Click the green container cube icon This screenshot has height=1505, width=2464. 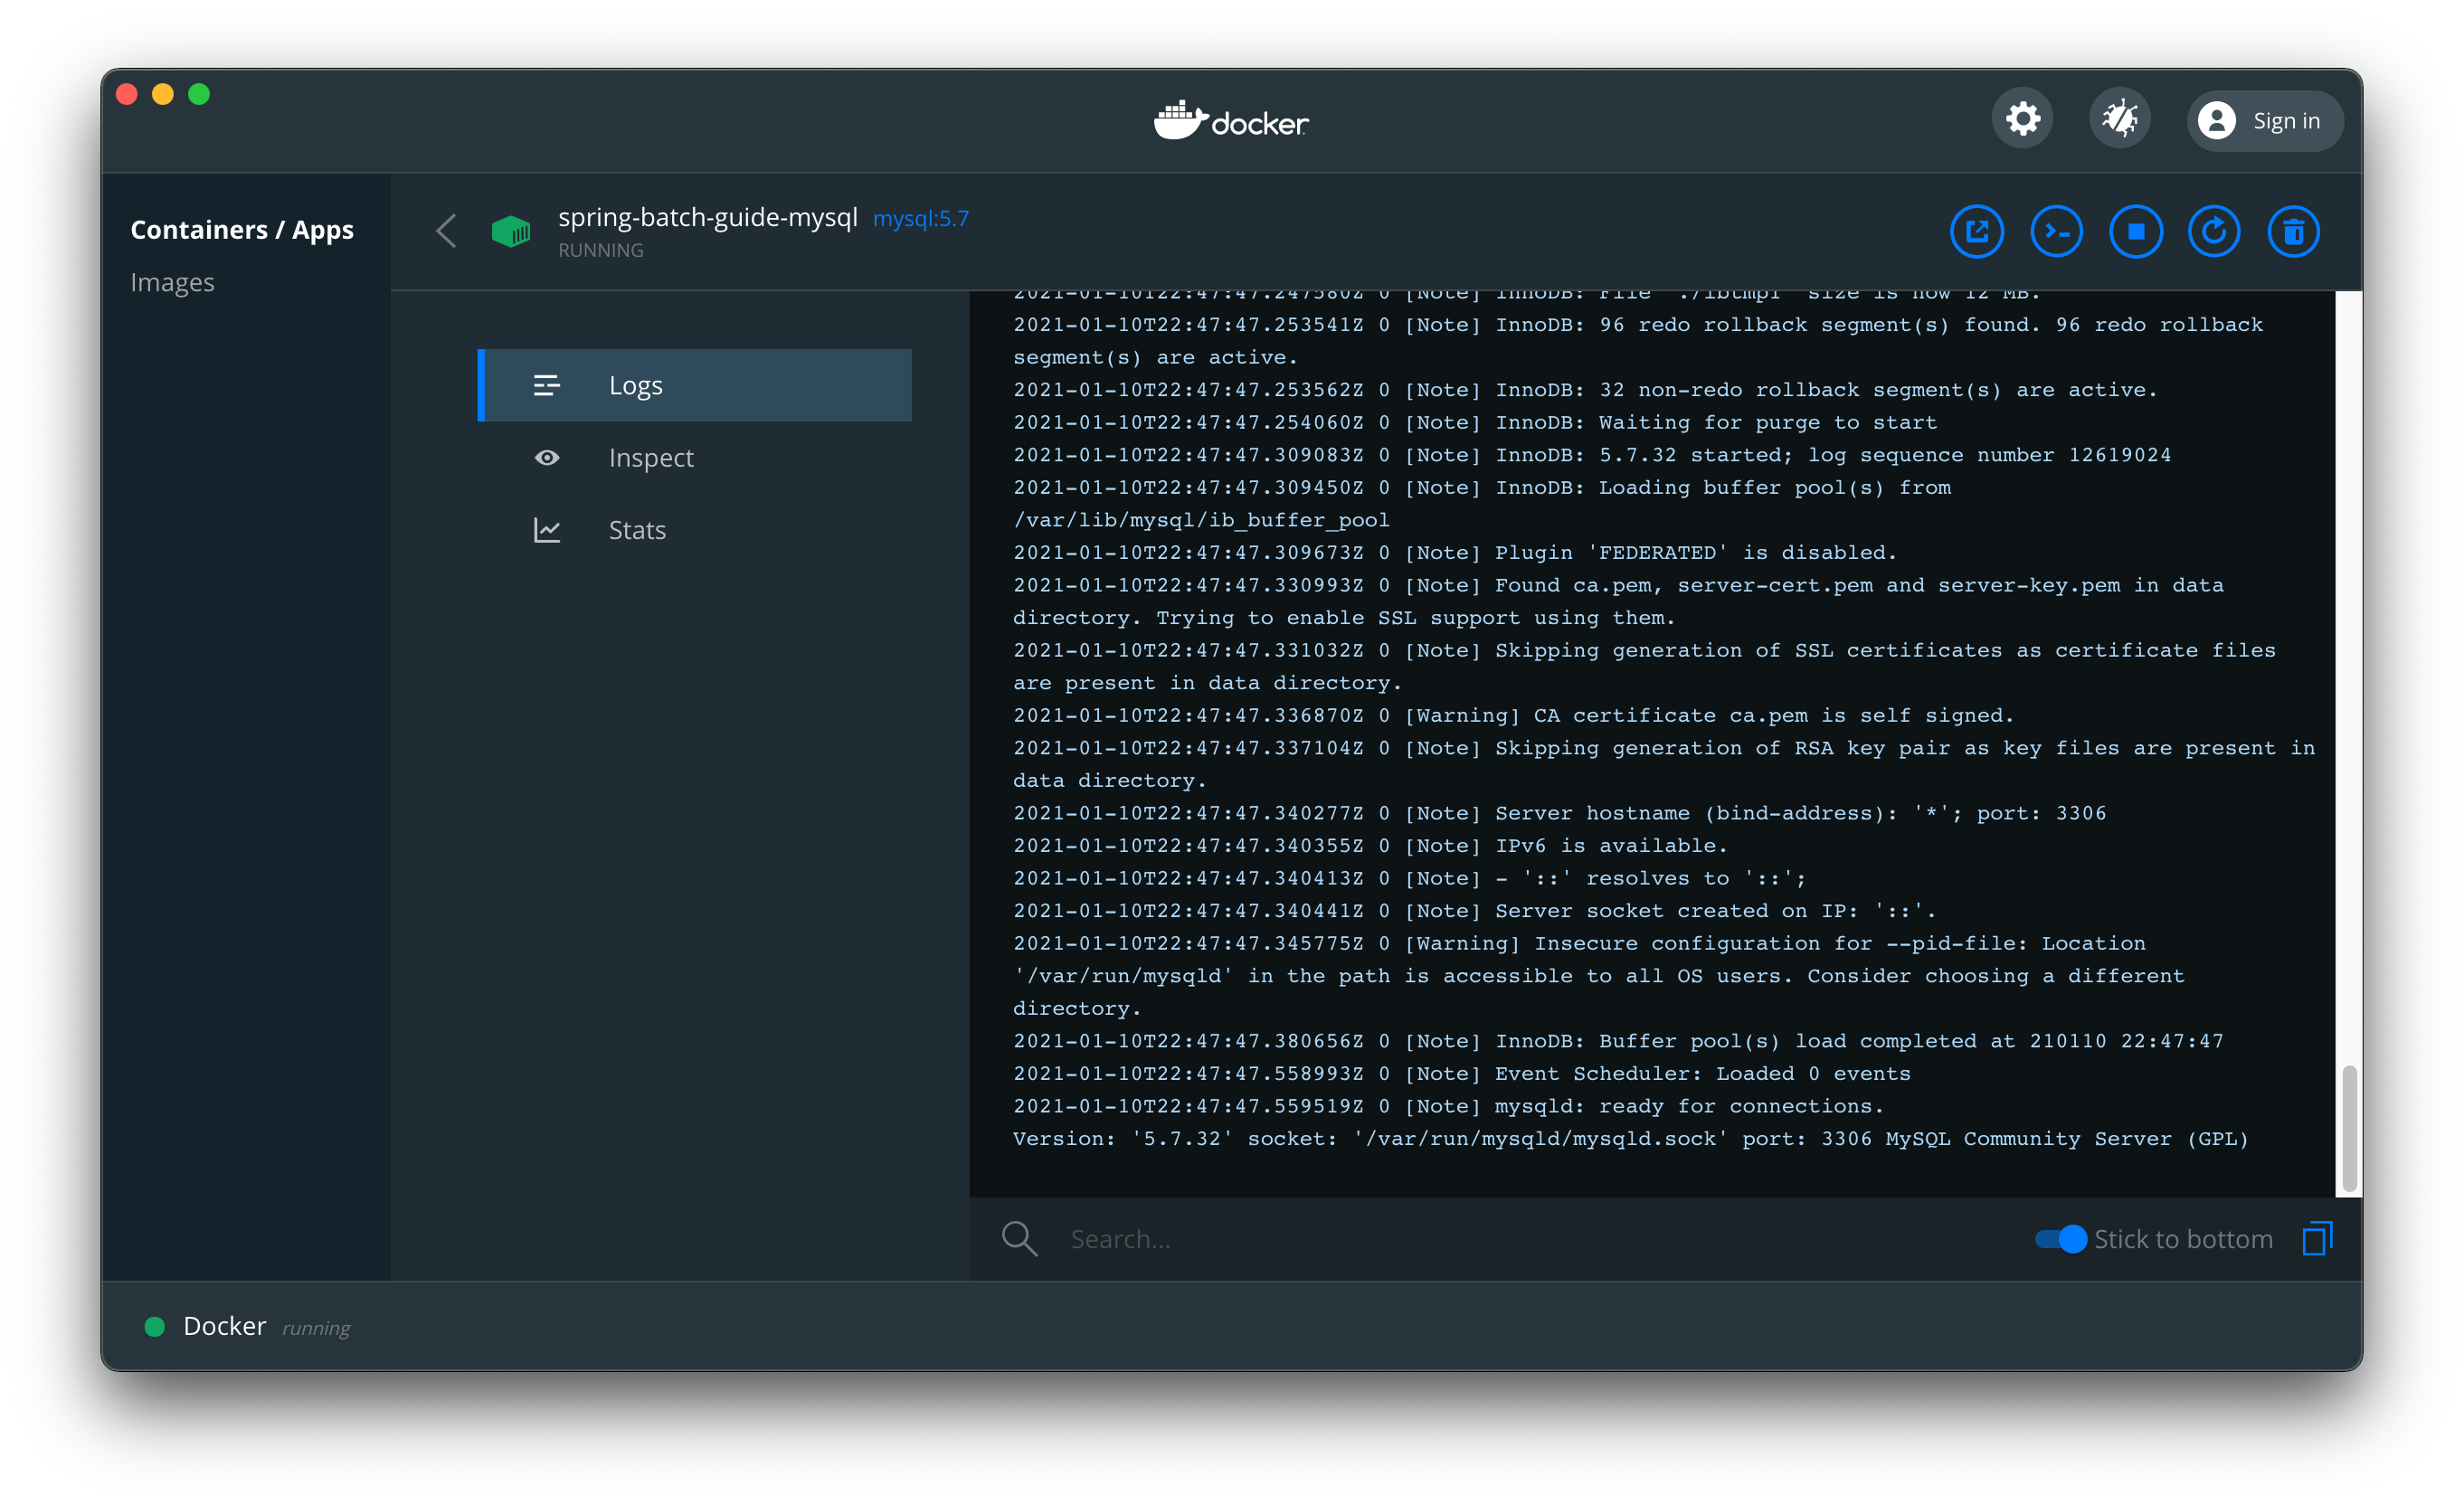[x=511, y=232]
